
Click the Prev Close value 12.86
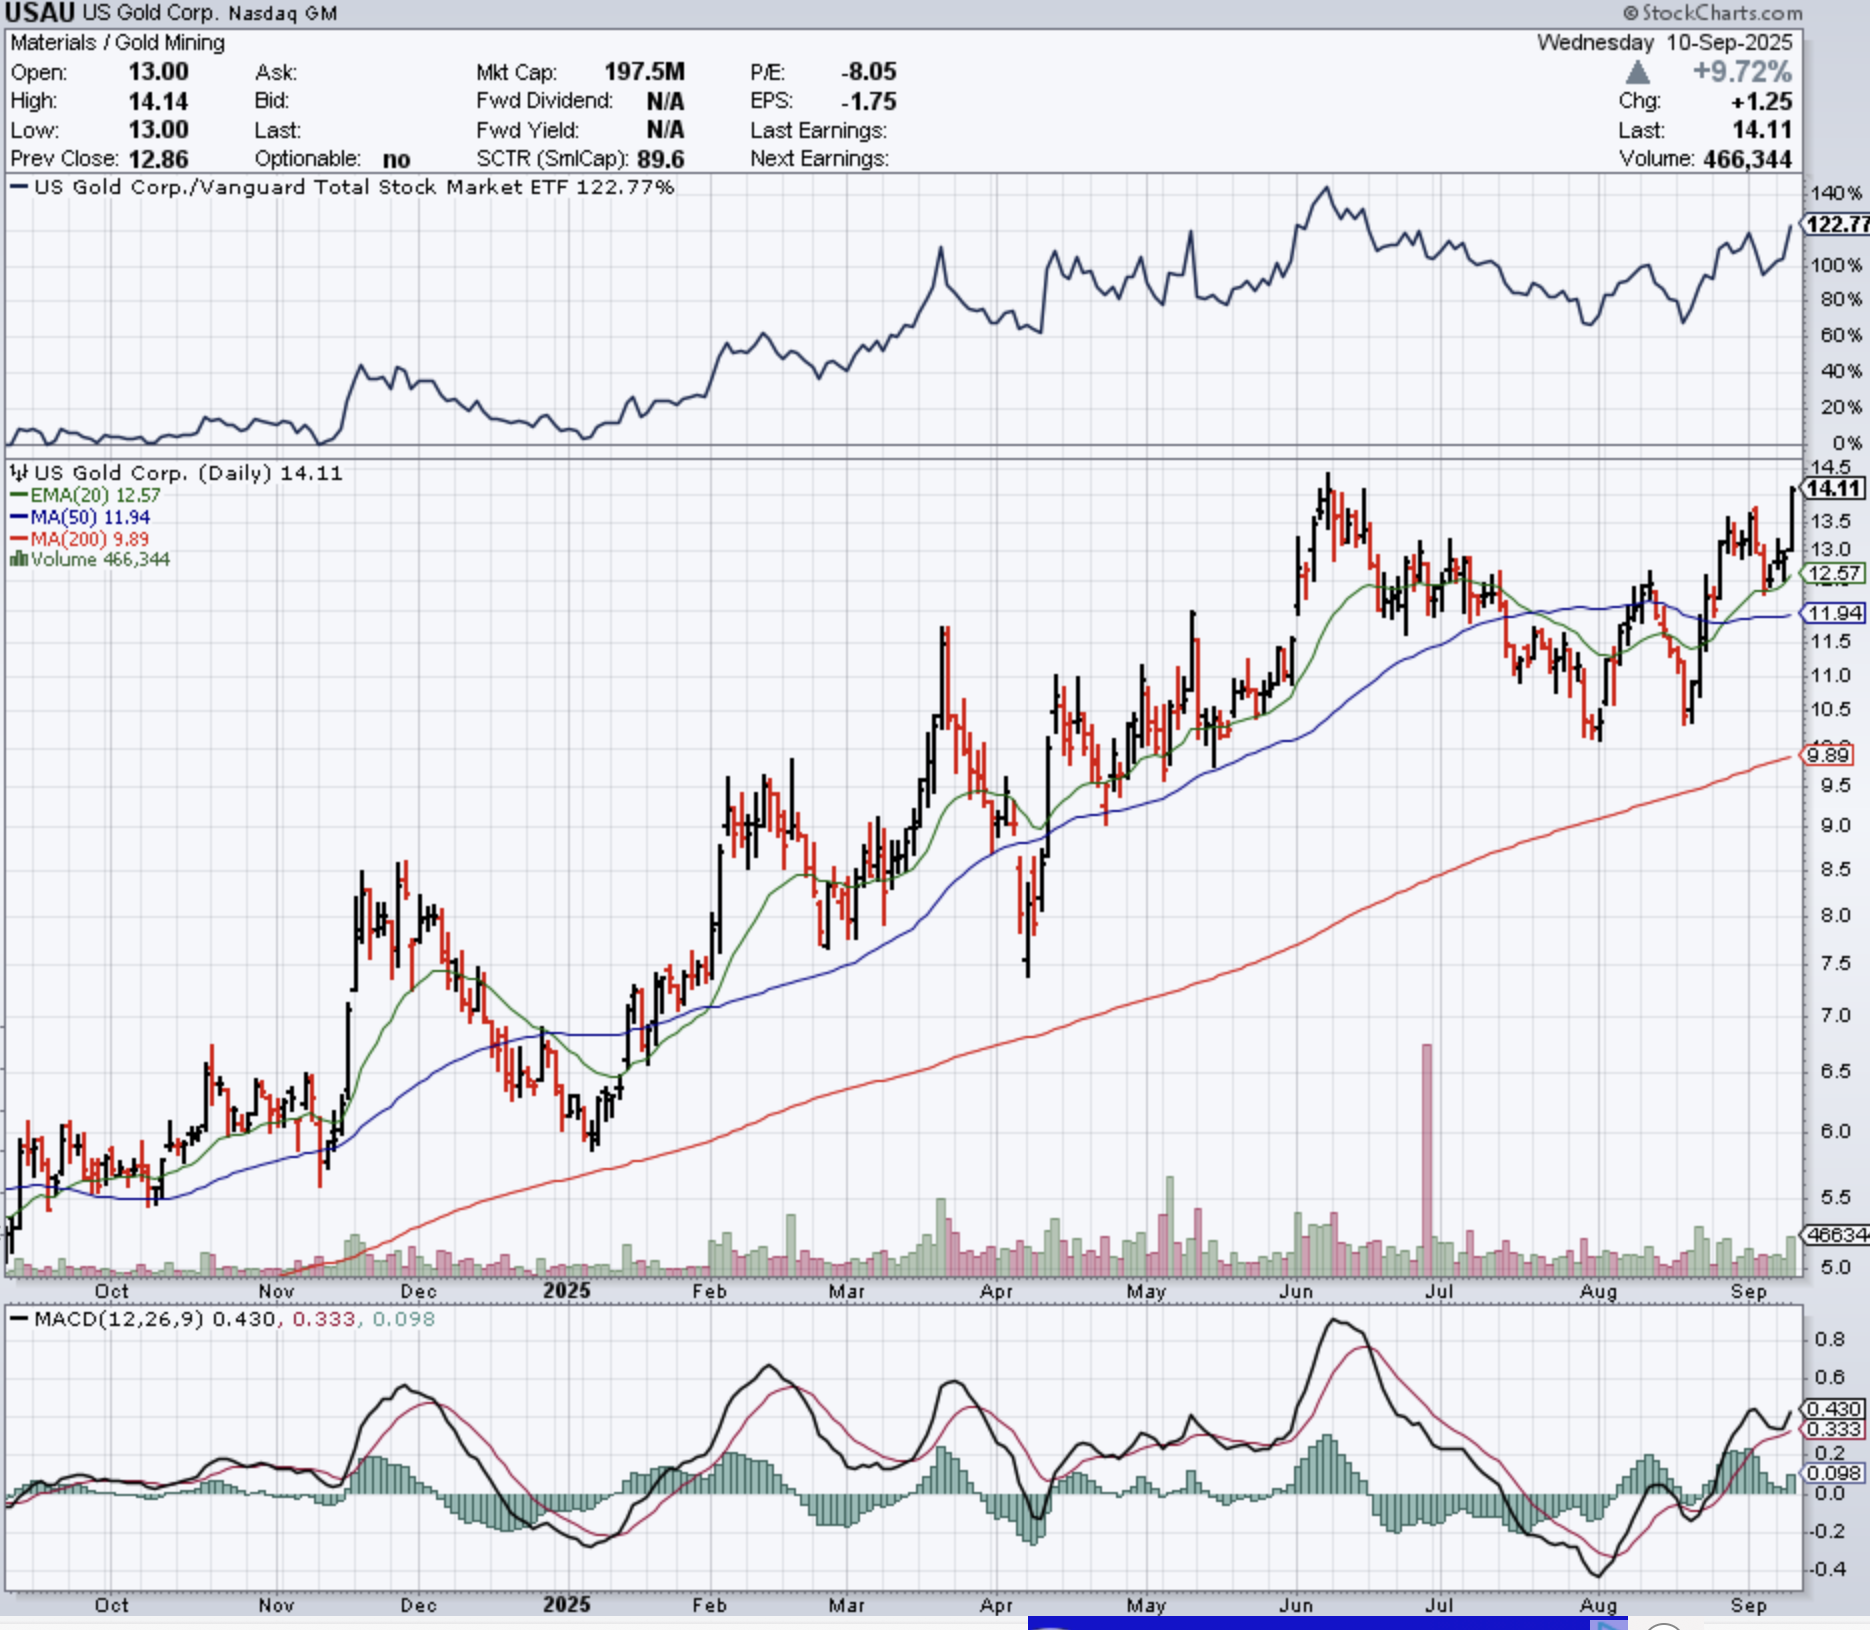(x=158, y=159)
